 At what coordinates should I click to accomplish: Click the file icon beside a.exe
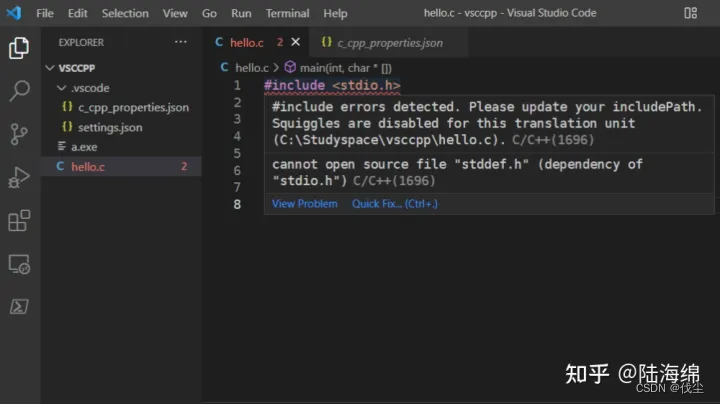(x=62, y=146)
